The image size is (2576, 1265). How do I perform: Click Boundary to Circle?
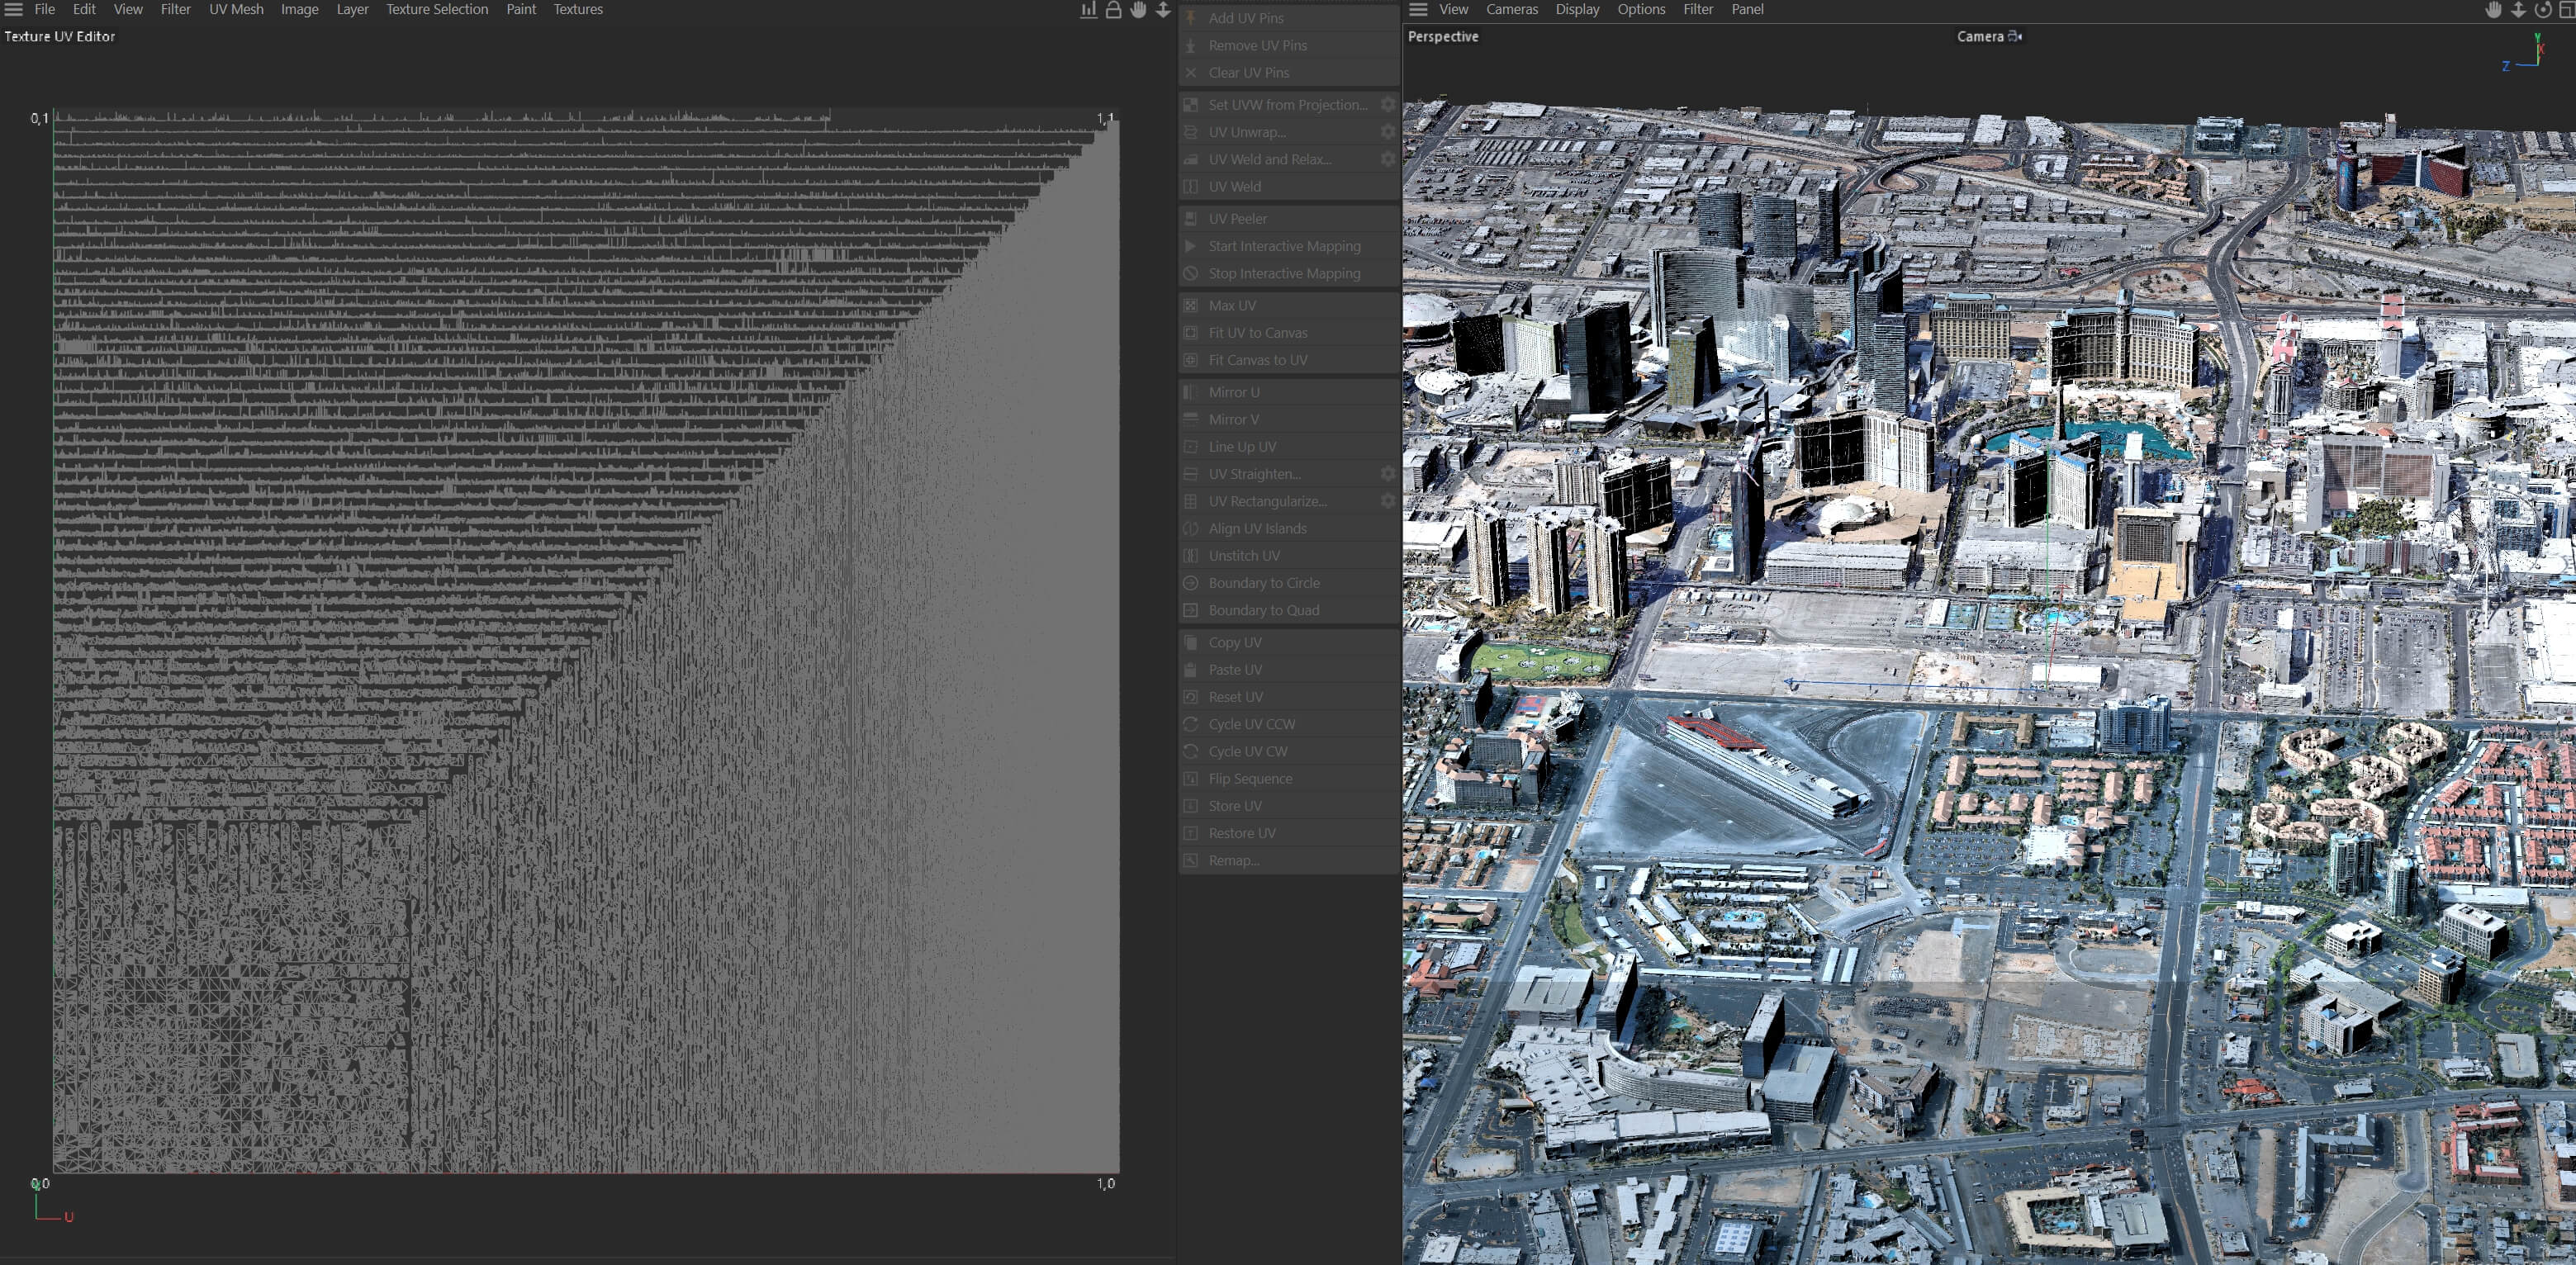coord(1289,582)
